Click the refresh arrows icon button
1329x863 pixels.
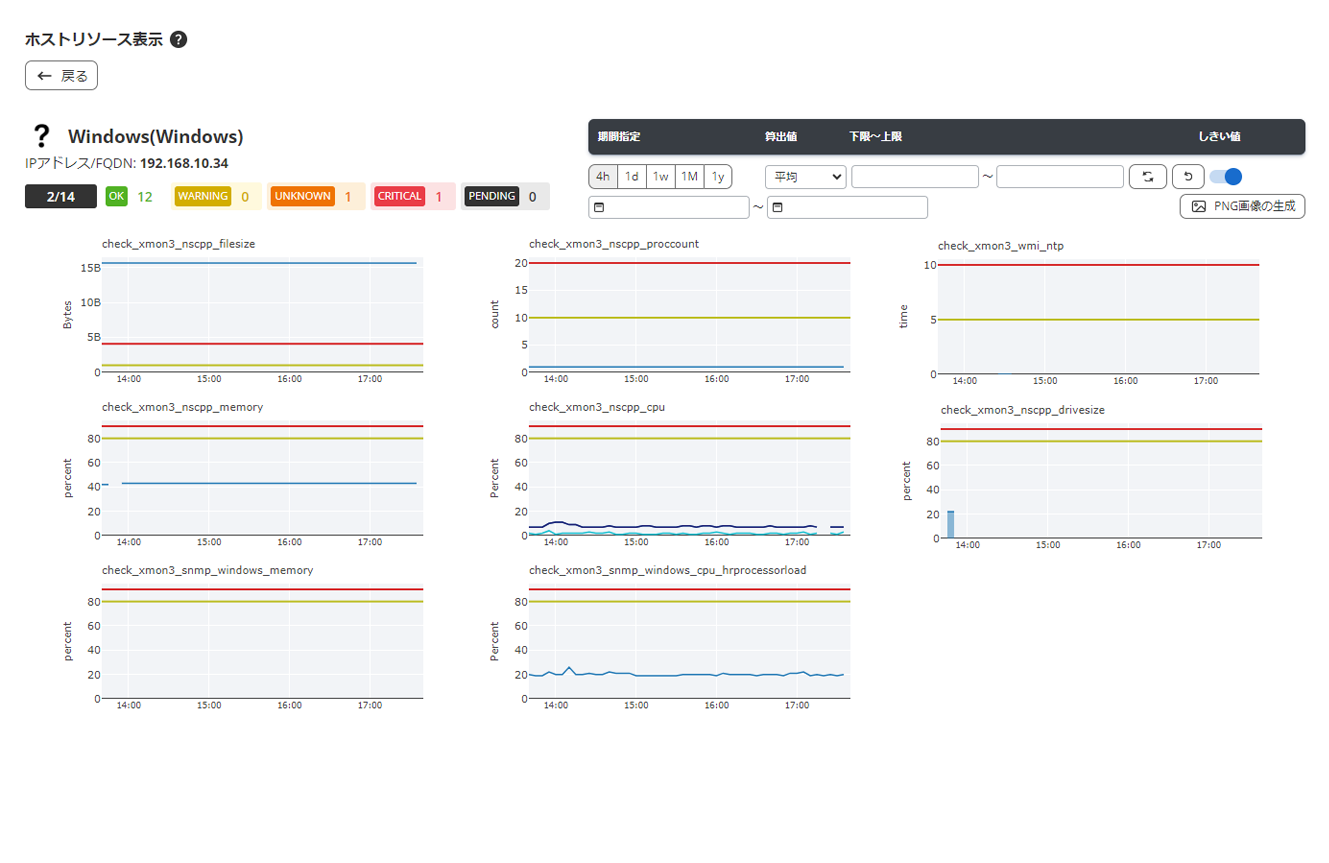point(1148,177)
